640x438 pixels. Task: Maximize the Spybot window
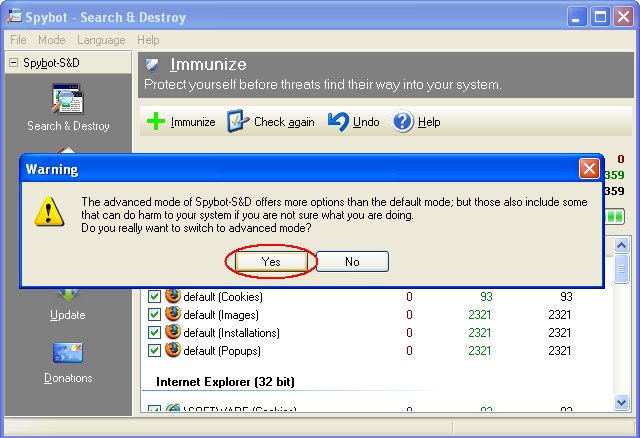[x=600, y=17]
